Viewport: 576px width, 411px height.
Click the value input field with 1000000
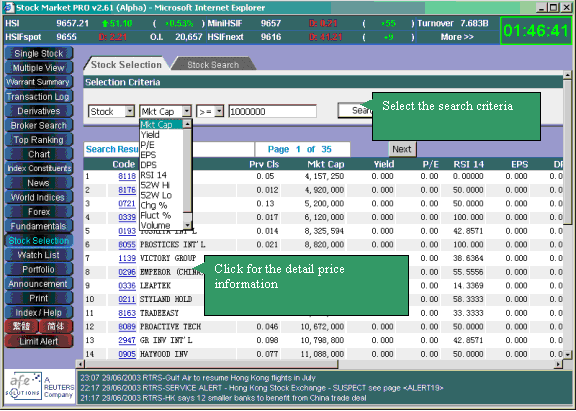272,111
